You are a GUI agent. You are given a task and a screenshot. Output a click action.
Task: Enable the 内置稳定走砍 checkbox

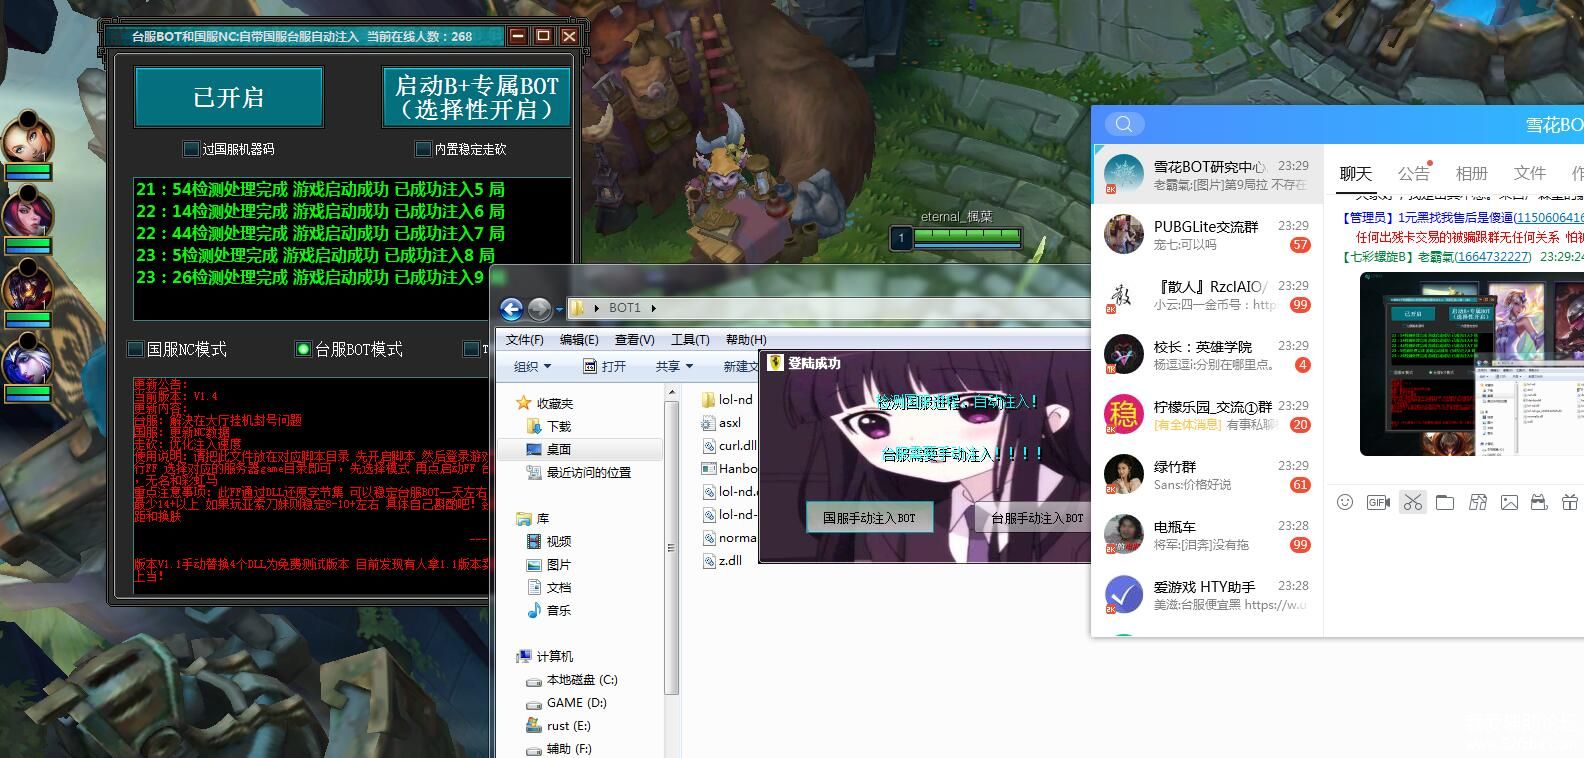pos(423,149)
